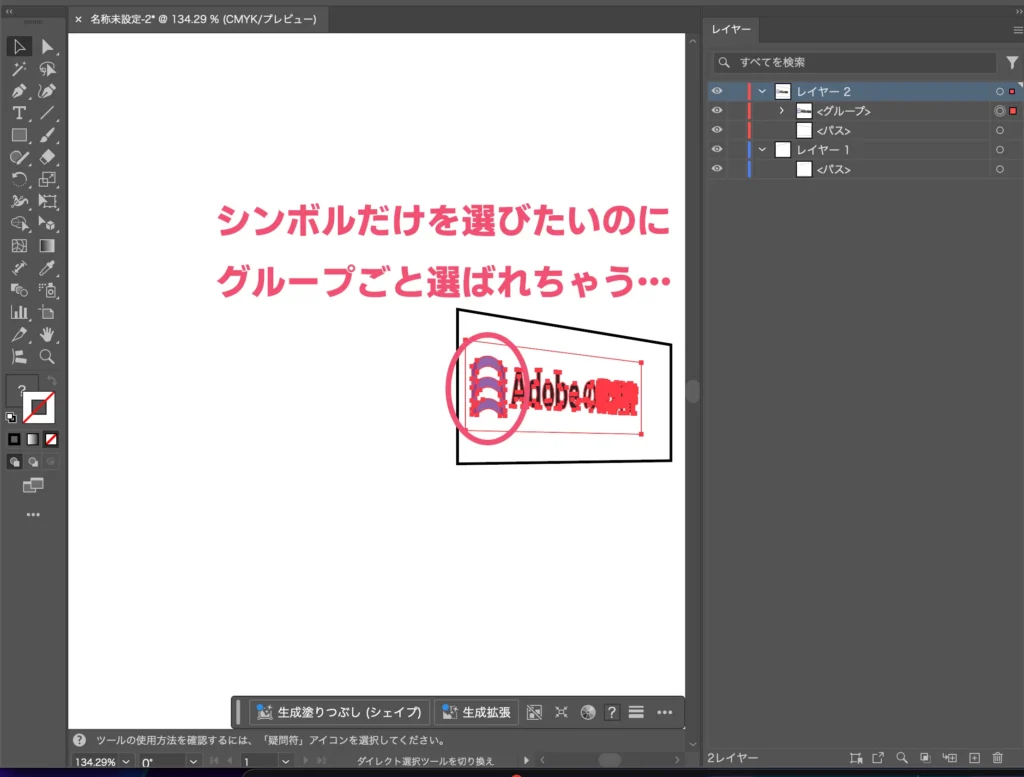Viewport: 1024px width, 777px height.
Task: Collapse レイヤー 2 with its disclosure arrow
Action: [762, 91]
